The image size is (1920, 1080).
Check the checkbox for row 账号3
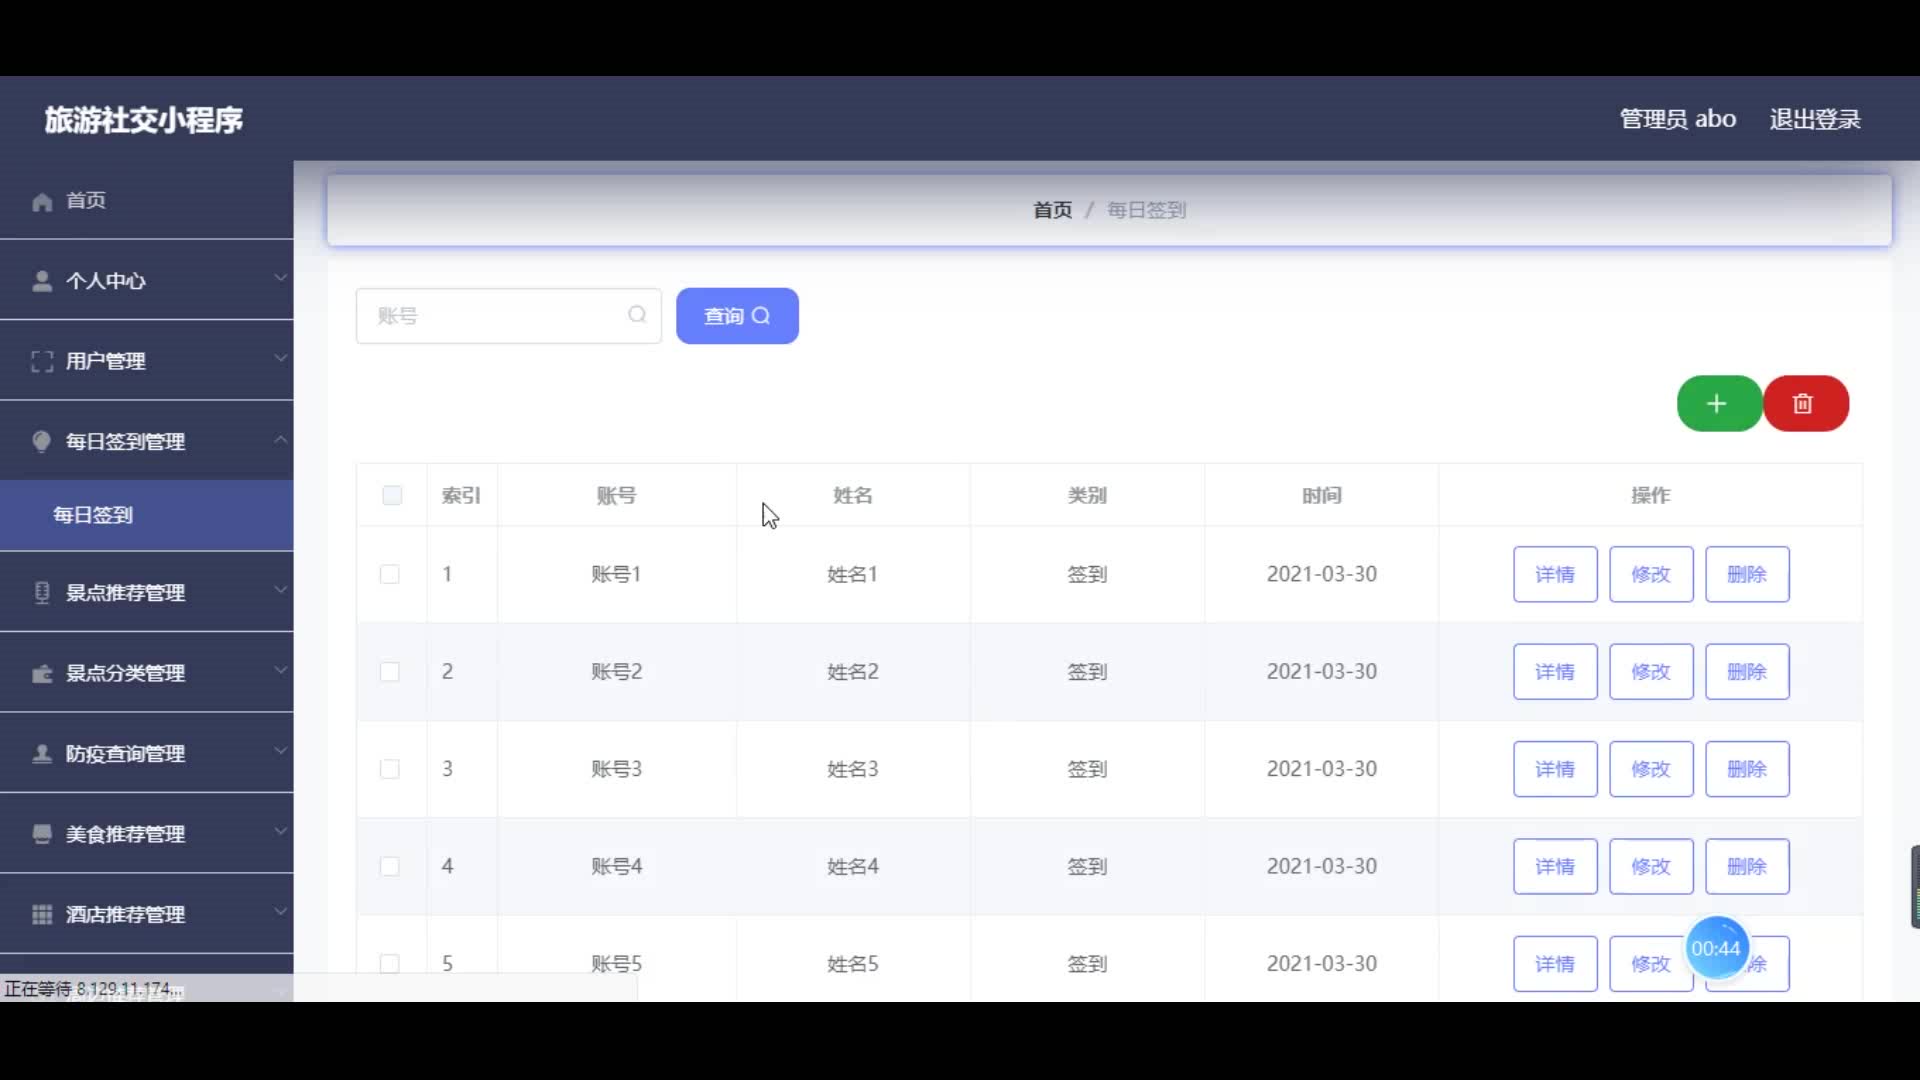point(390,769)
